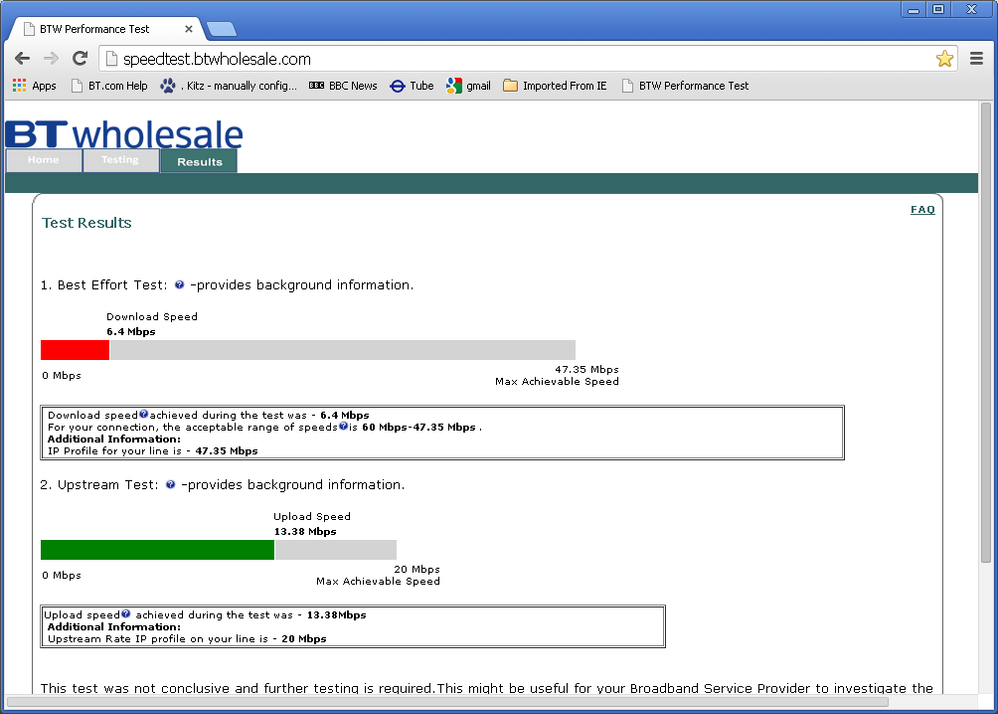Viewport: 998px width, 714px height.
Task: Open the gmail bookmark
Action: pos(468,85)
